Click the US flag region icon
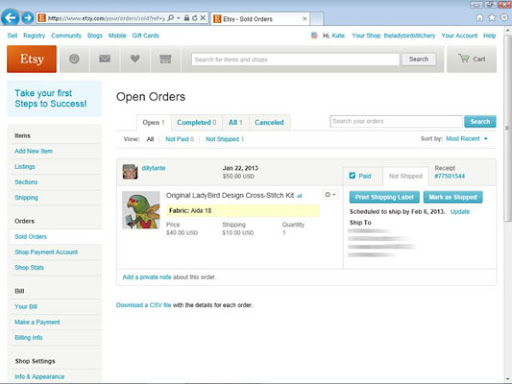The height and width of the screenshot is (384, 512). click(x=314, y=35)
